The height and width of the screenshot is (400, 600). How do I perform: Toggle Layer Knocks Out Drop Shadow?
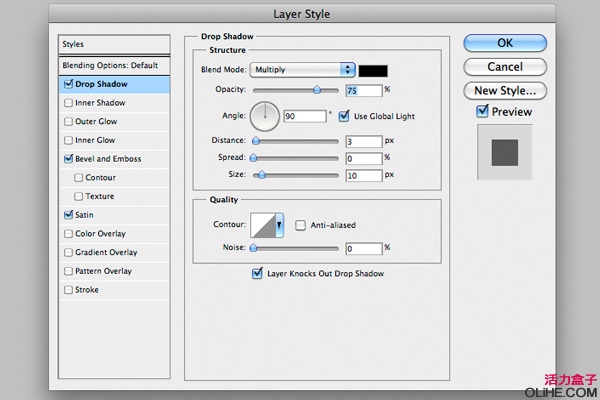(257, 273)
